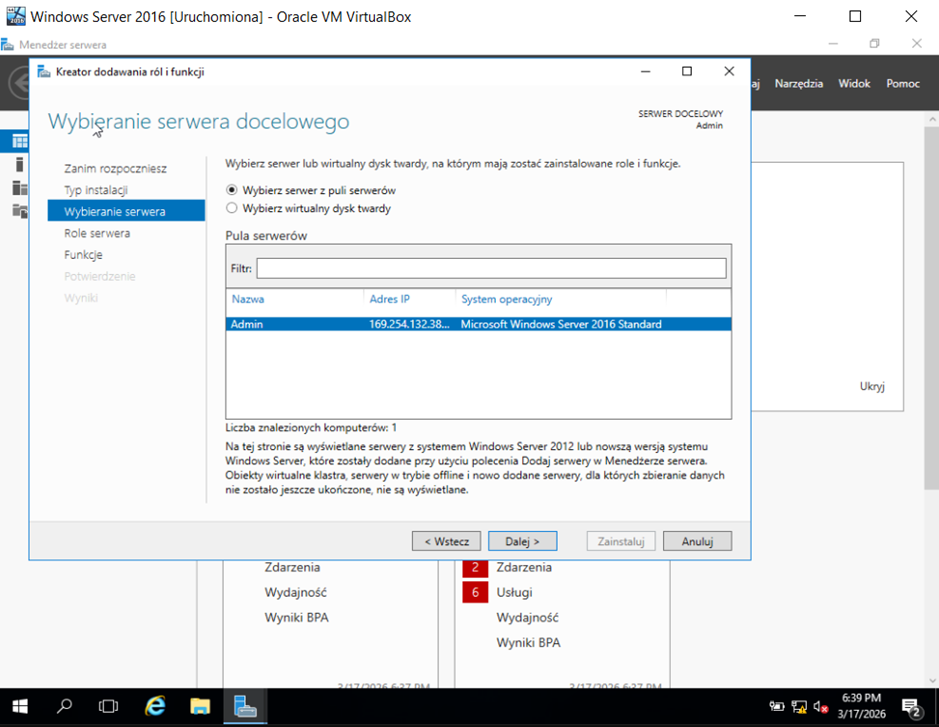This screenshot has width=939, height=727.
Task: Open the Windows Start menu
Action: 20,706
